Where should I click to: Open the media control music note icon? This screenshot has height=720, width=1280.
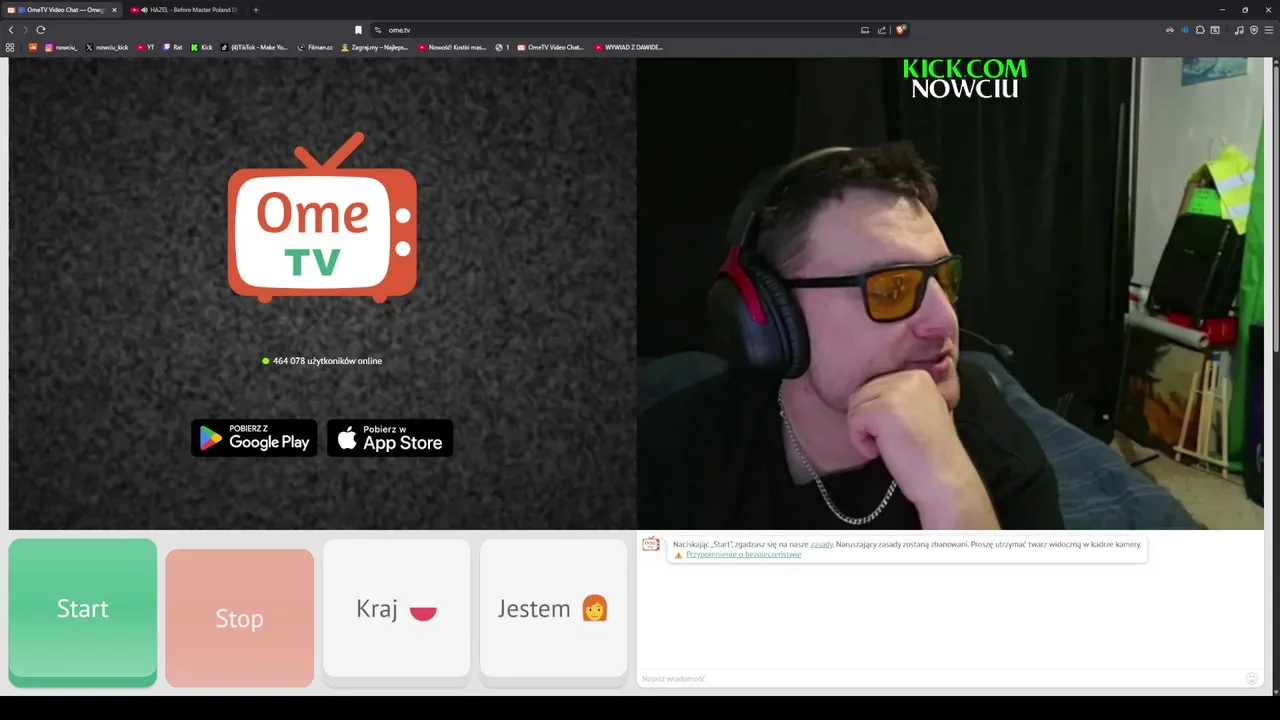[1239, 30]
